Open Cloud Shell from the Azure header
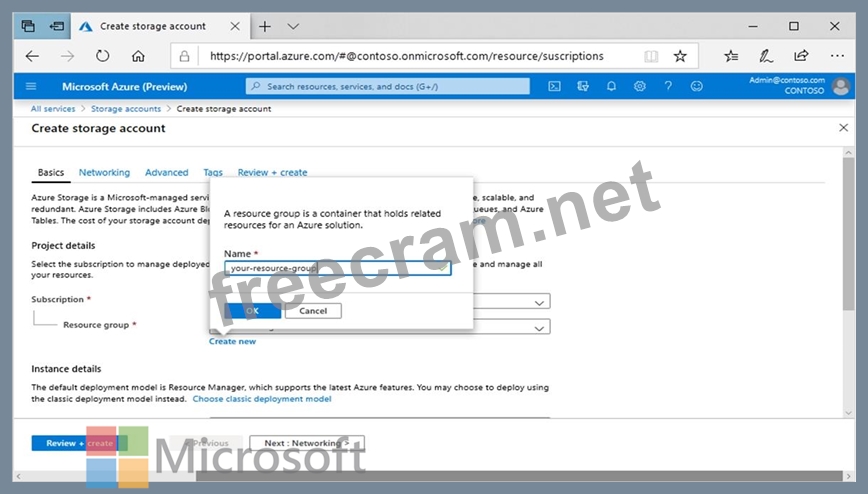This screenshot has height=494, width=868. (554, 86)
